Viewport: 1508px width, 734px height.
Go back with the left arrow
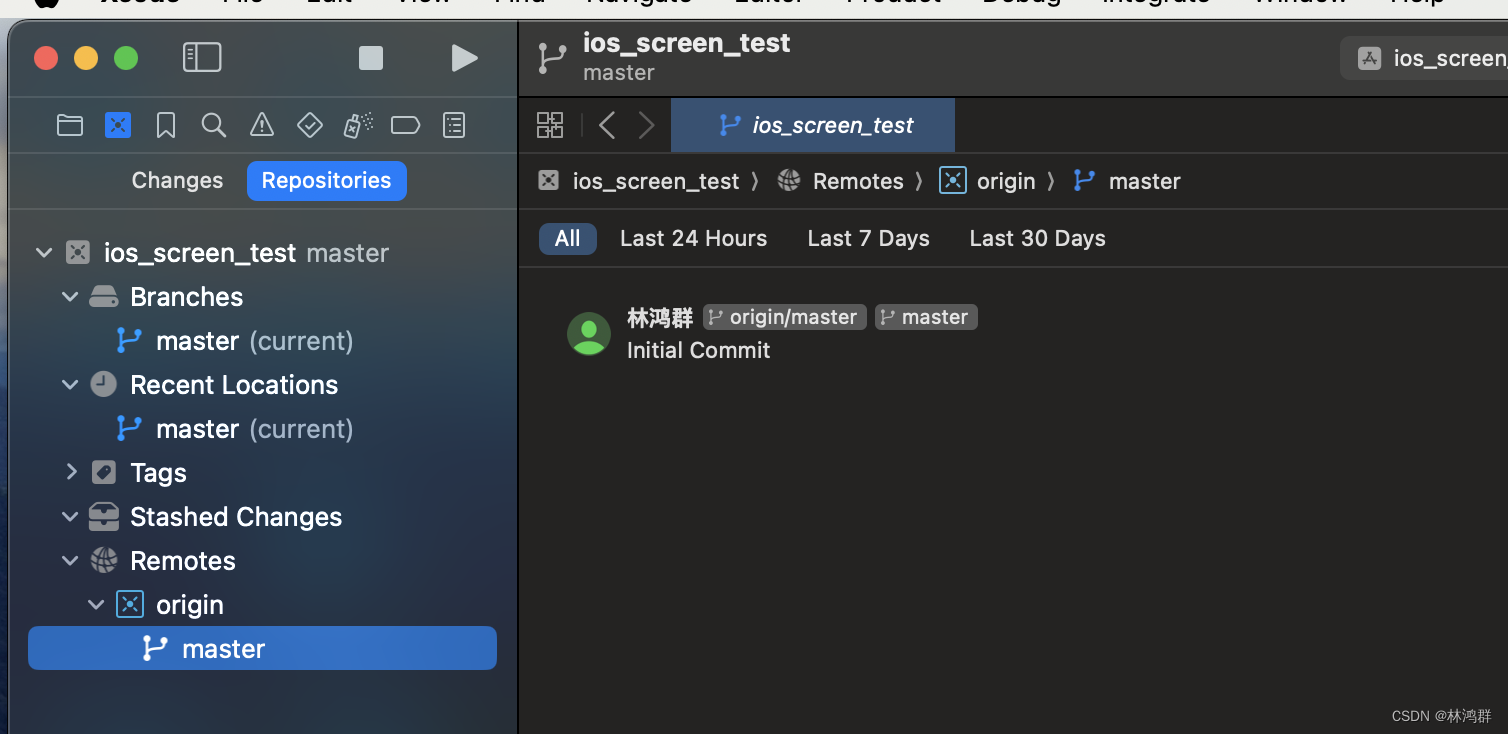(x=606, y=125)
